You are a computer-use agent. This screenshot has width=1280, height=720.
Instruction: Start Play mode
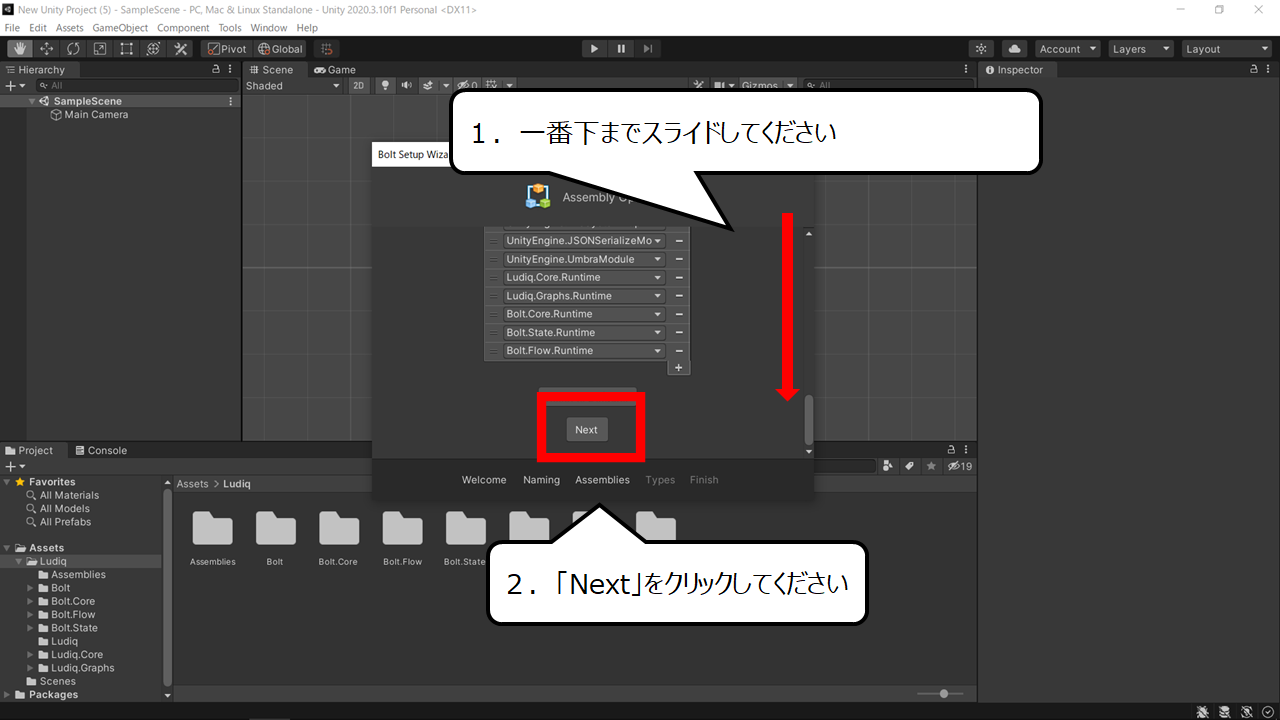click(x=594, y=48)
